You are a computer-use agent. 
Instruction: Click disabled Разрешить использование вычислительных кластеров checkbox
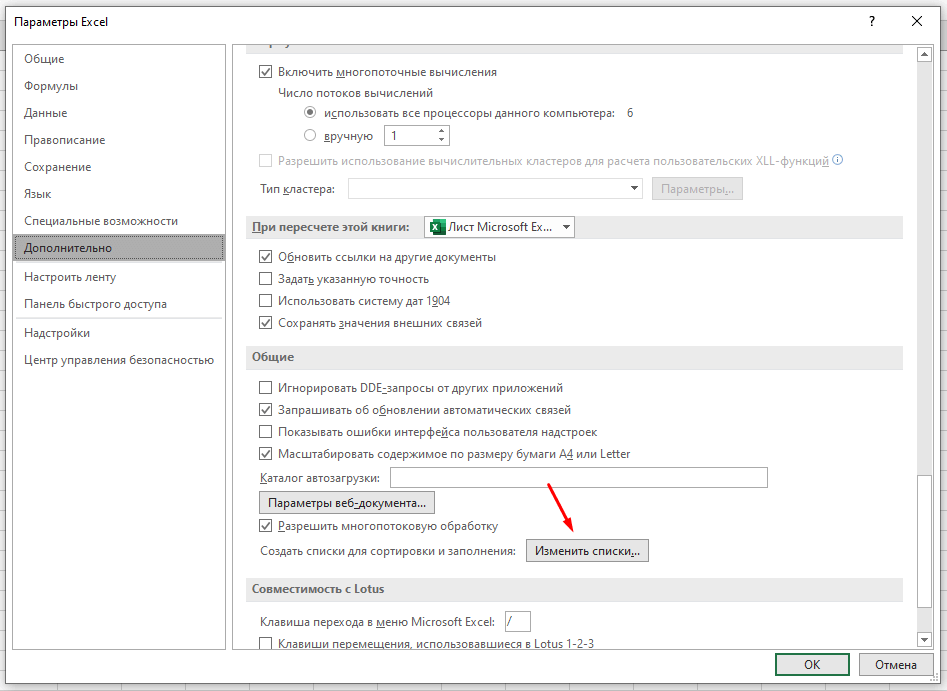[265, 161]
